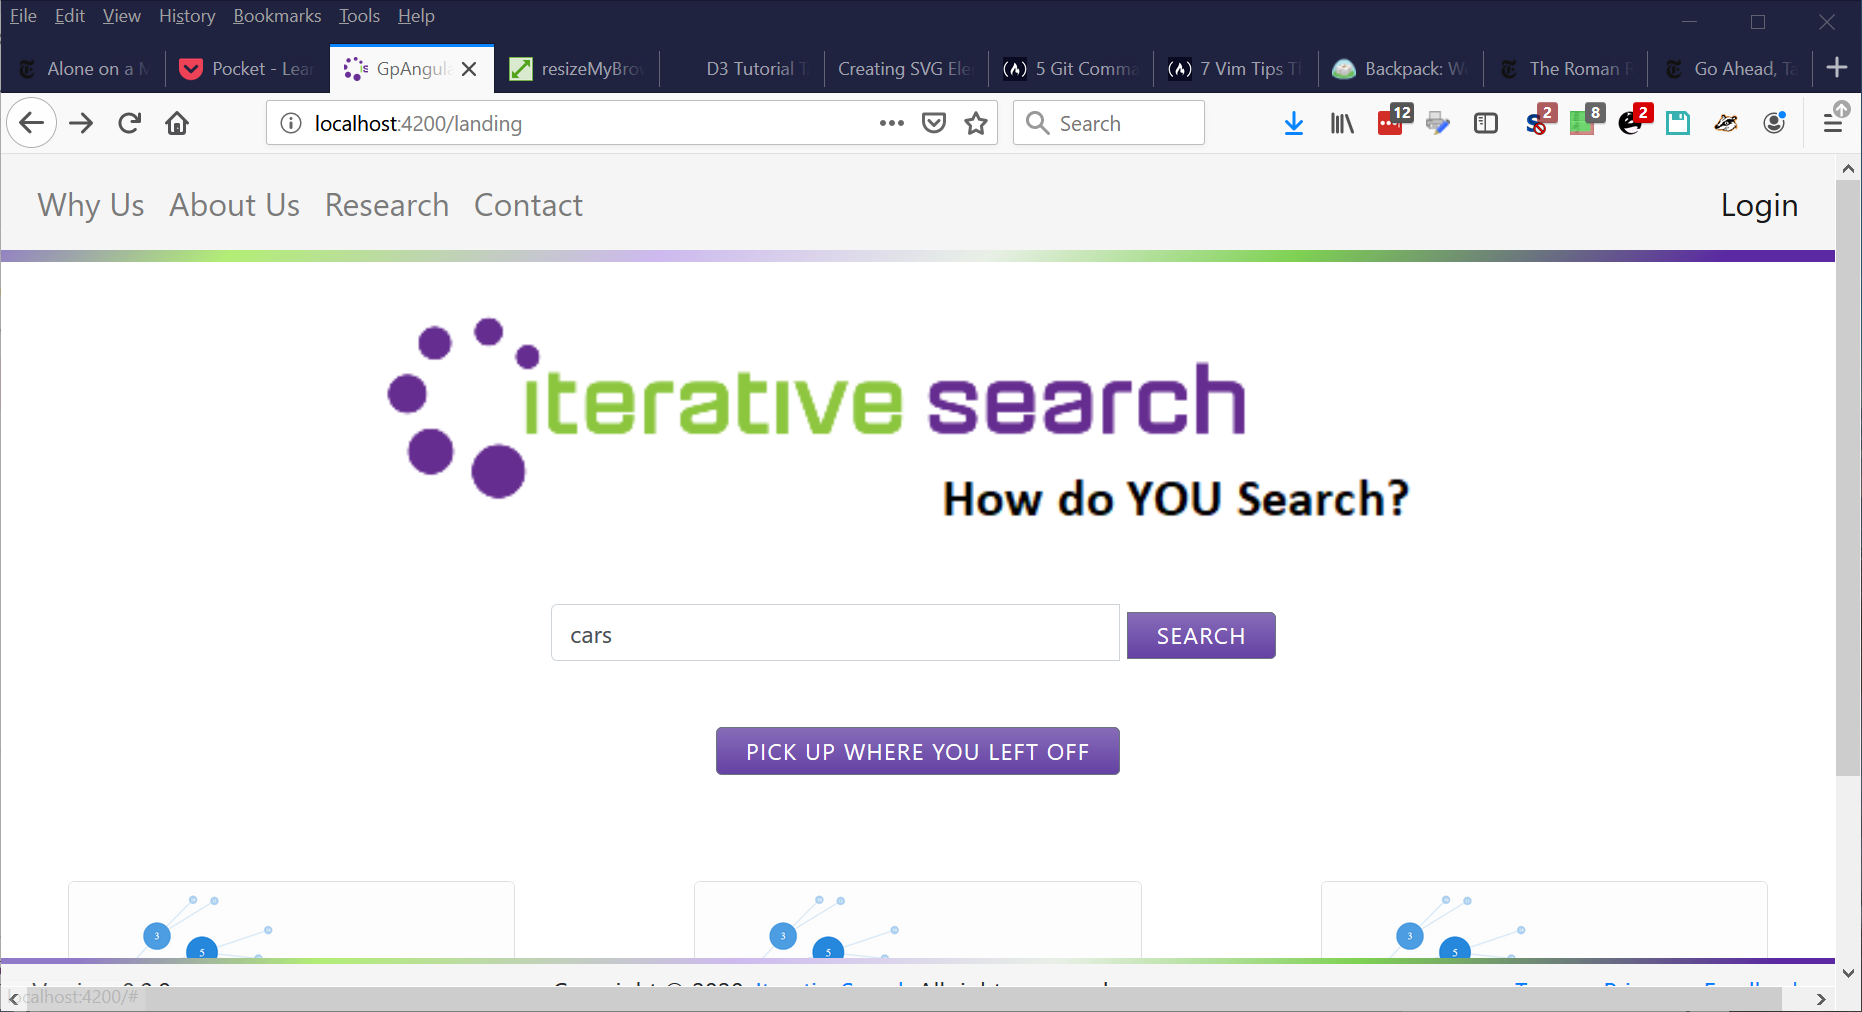1862x1012 pixels.
Task: Open the Firefox hamburger menu
Action: tap(1834, 121)
